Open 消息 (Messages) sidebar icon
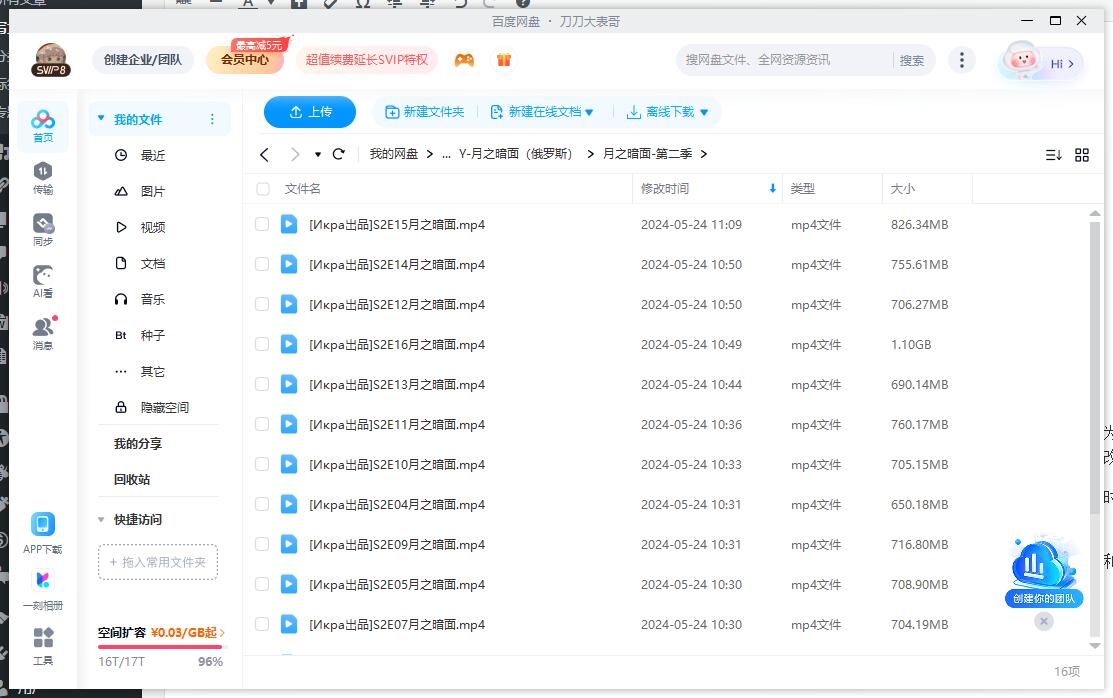This screenshot has width=1113, height=698. [41, 330]
